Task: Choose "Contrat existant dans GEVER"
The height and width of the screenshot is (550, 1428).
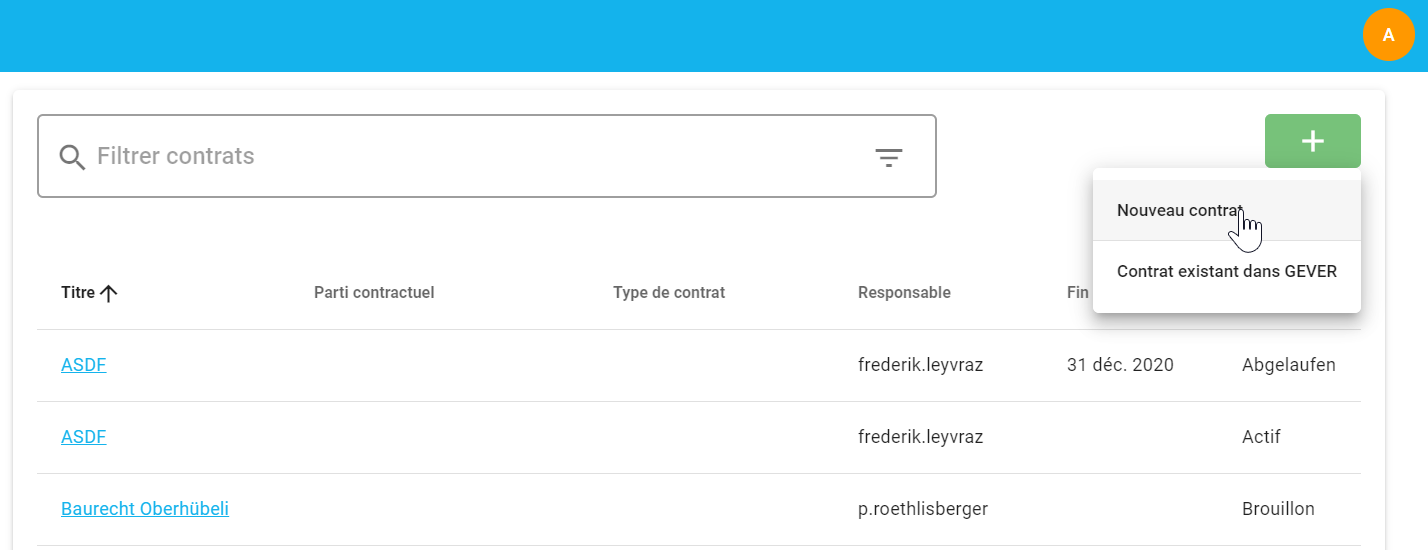Action: click(1226, 271)
